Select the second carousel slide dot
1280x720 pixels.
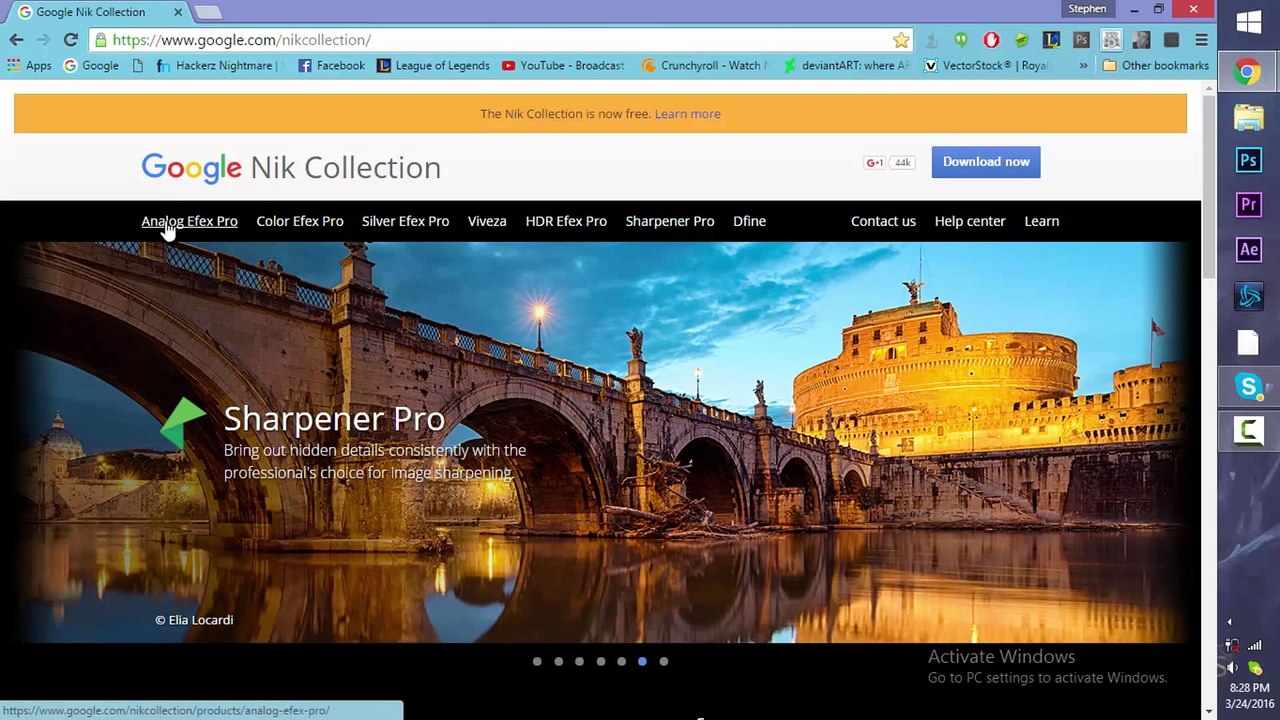pyautogui.click(x=558, y=661)
